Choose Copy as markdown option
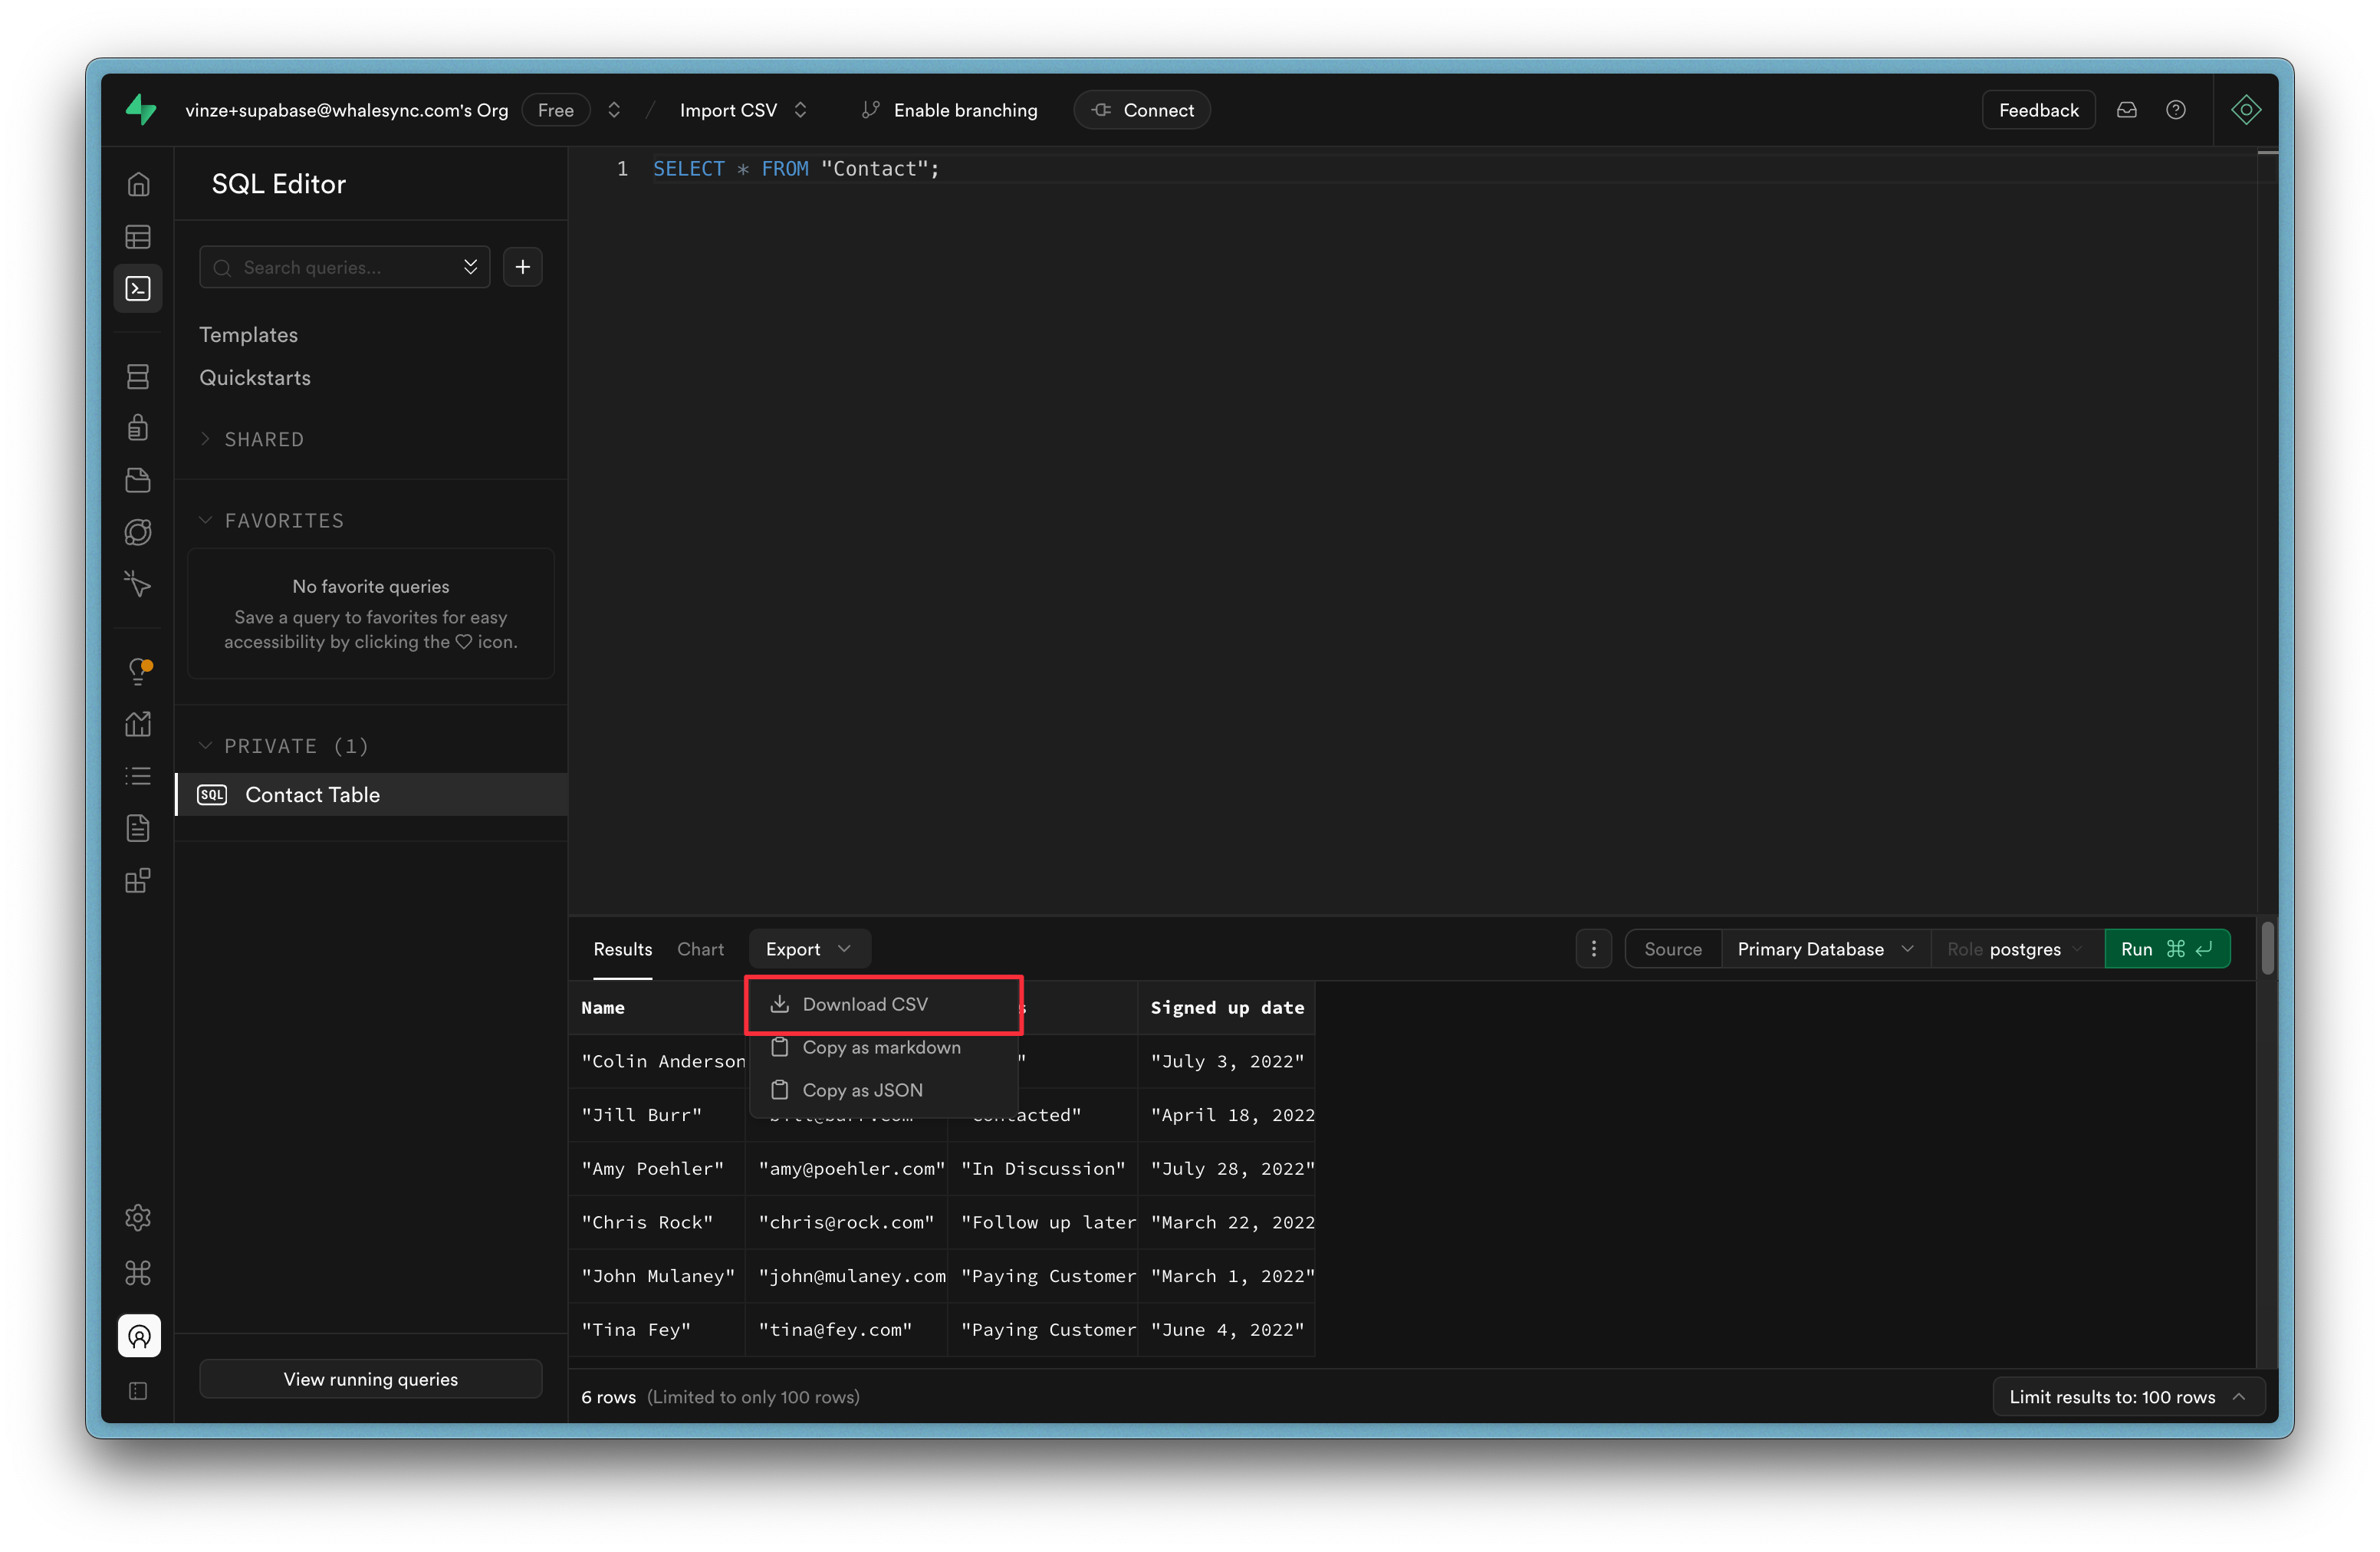Image resolution: width=2380 pixels, height=1552 pixels. pyautogui.click(x=883, y=1047)
